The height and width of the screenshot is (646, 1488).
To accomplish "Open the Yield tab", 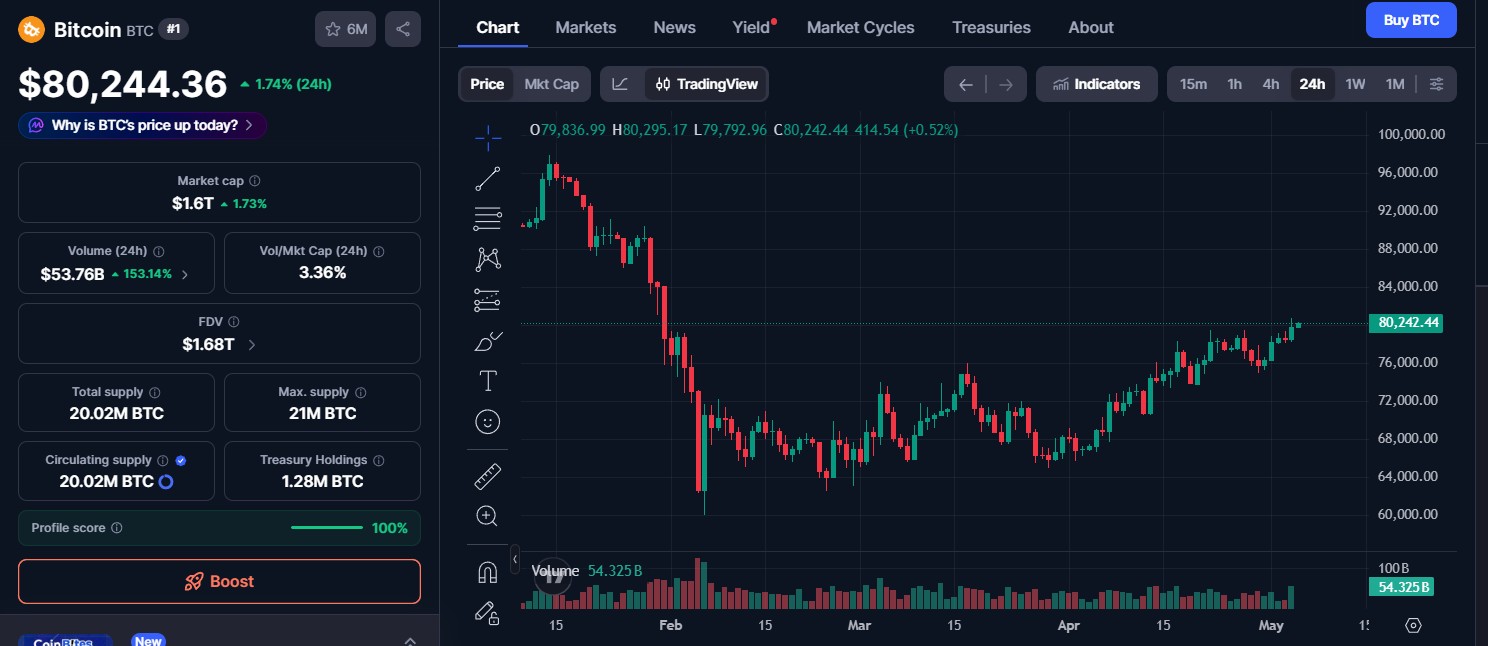I will (x=752, y=27).
